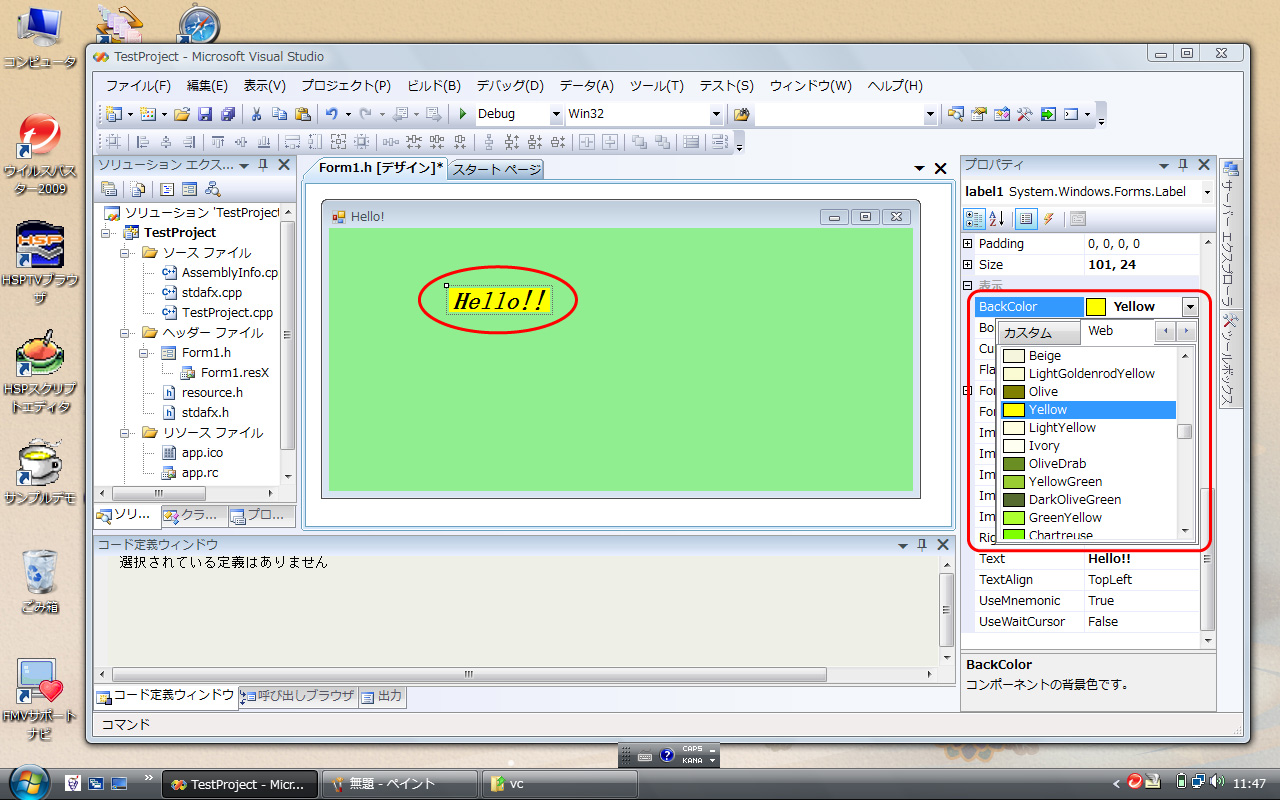Collapse the Form1.h tree node
The width and height of the screenshot is (1280, 800).
pyautogui.click(x=146, y=353)
